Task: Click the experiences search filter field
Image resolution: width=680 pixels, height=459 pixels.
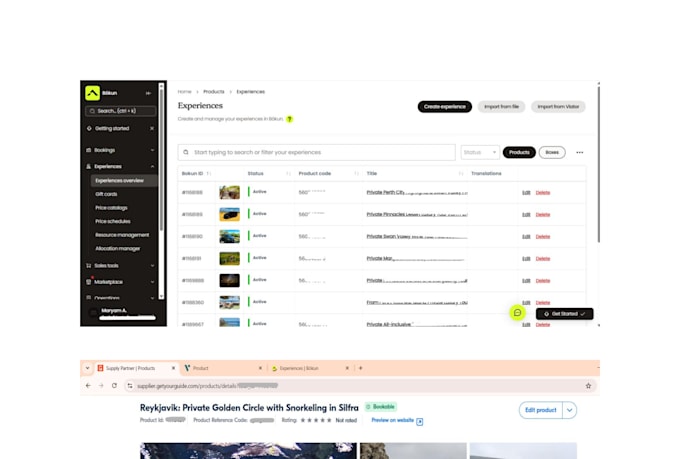Action: pos(317,152)
